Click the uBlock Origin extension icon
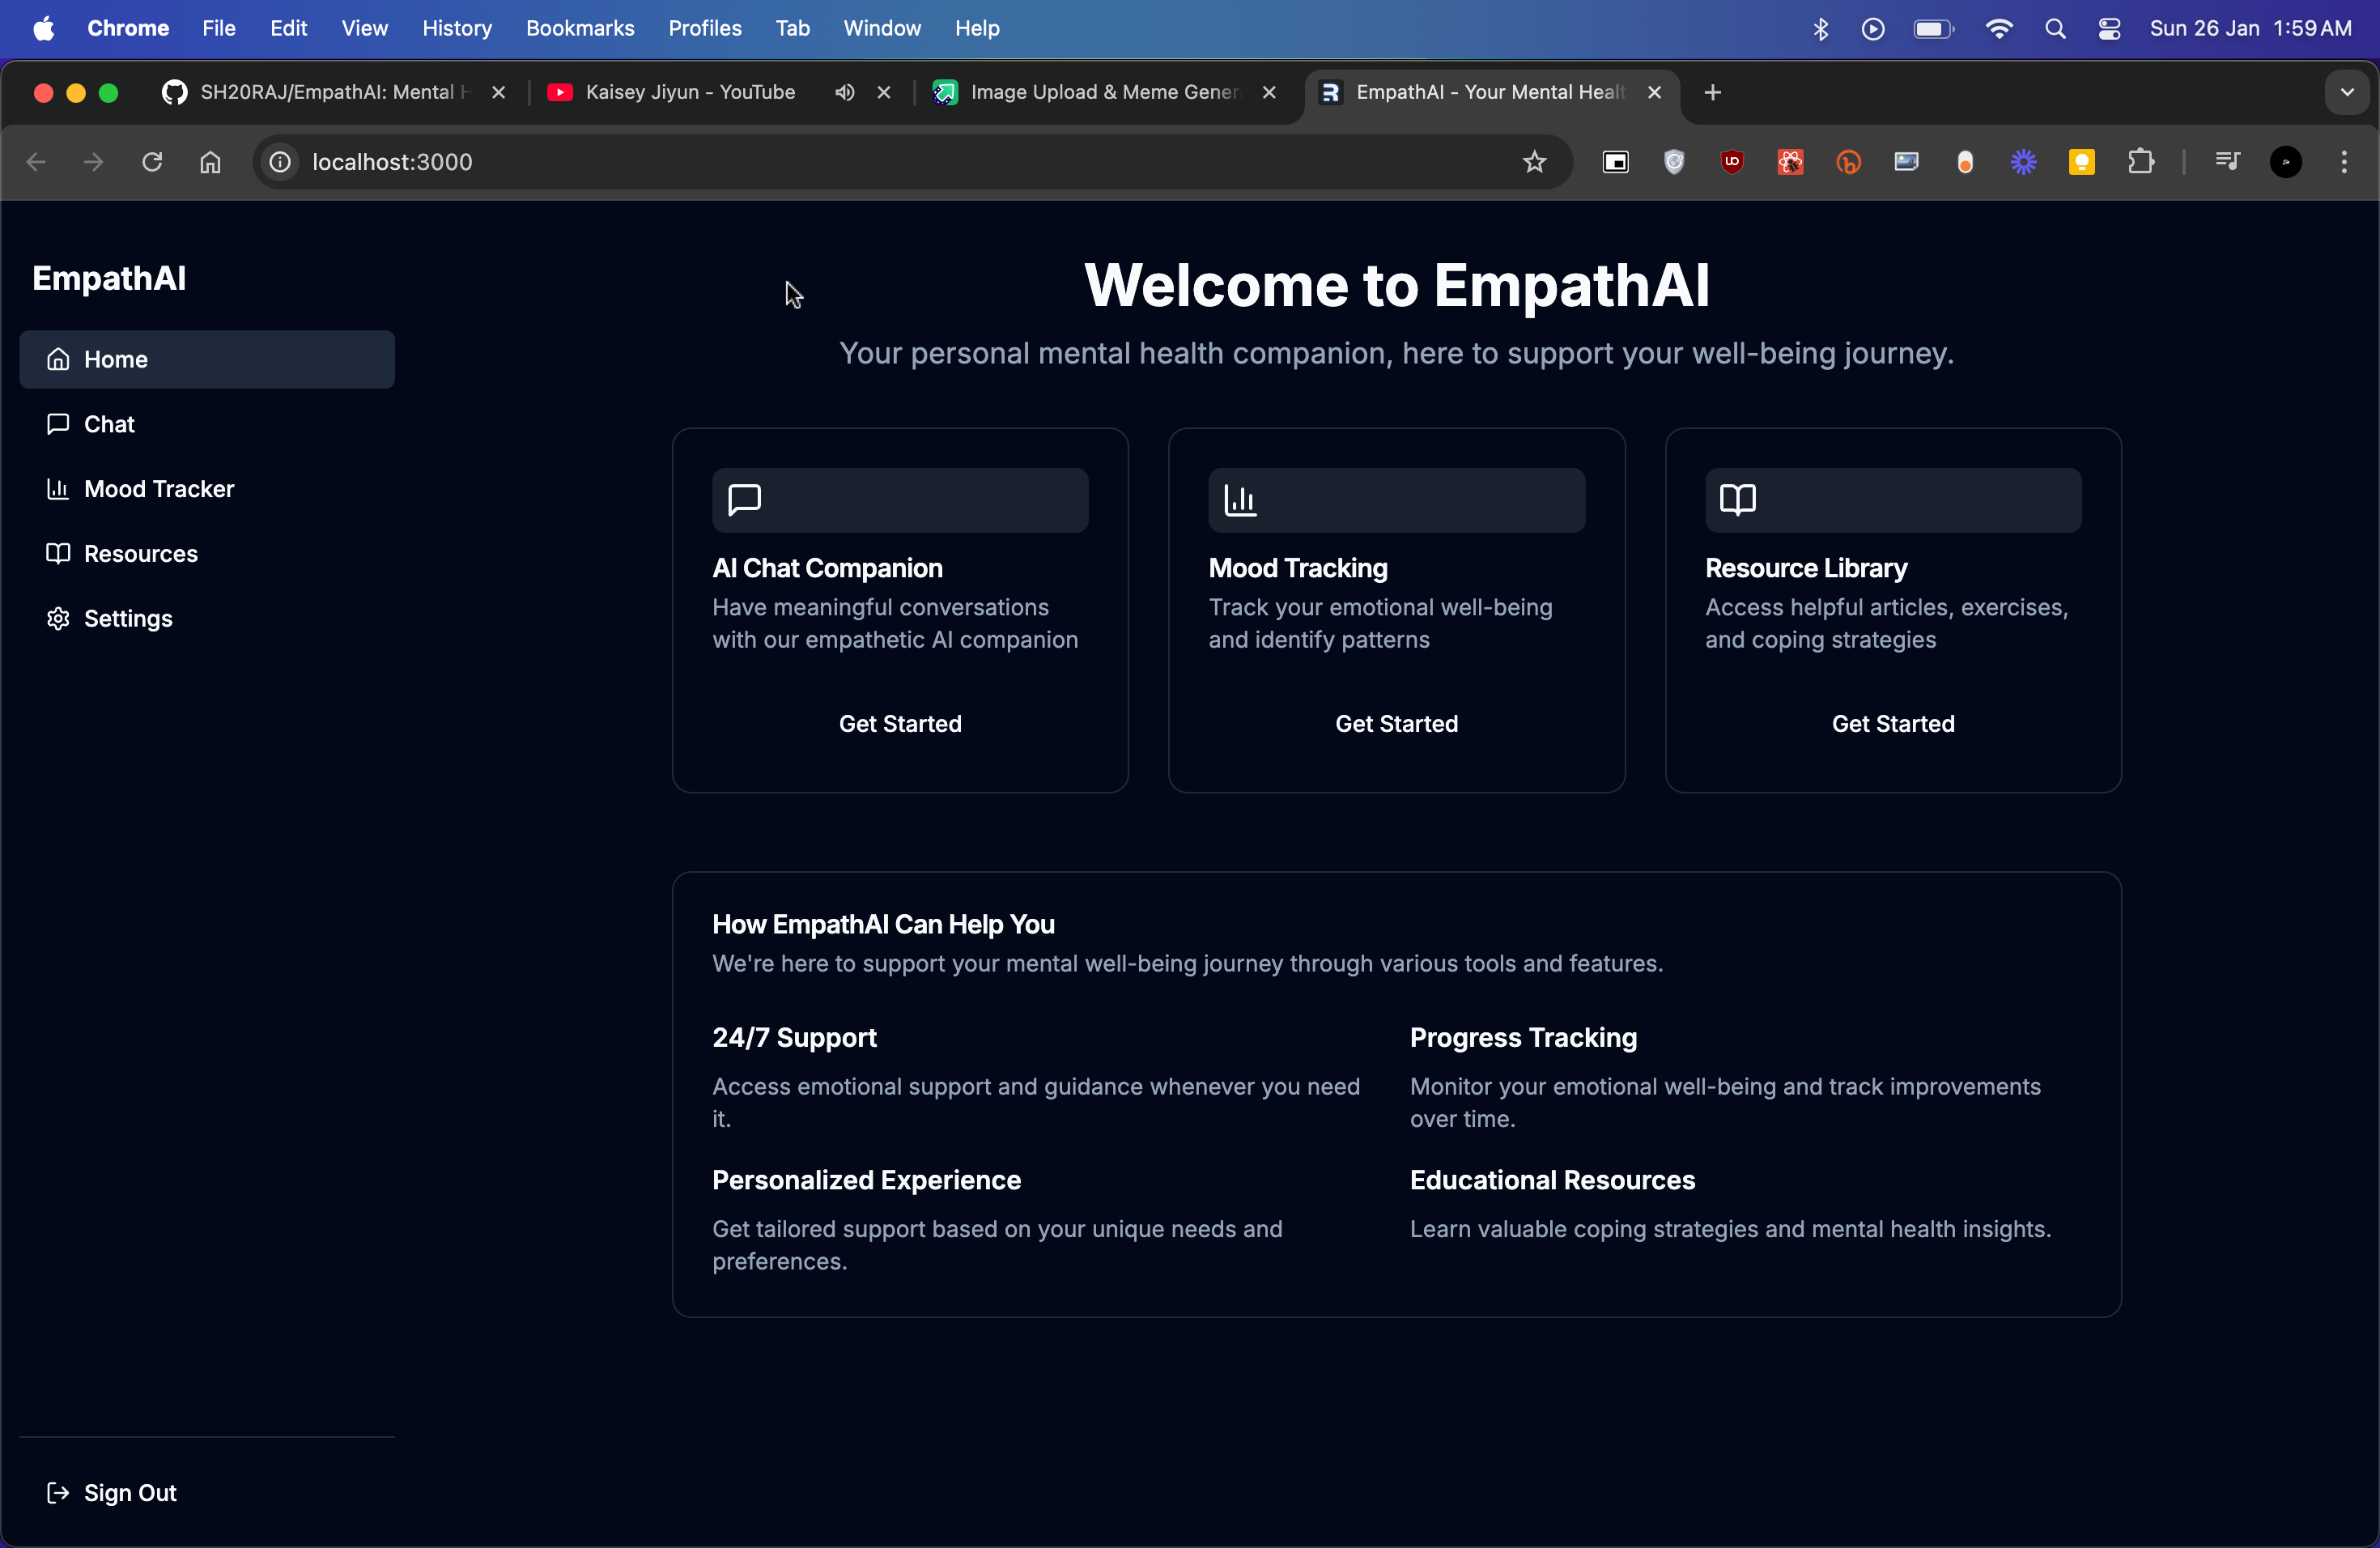Screen dimensions: 2380x1548 click(1732, 162)
